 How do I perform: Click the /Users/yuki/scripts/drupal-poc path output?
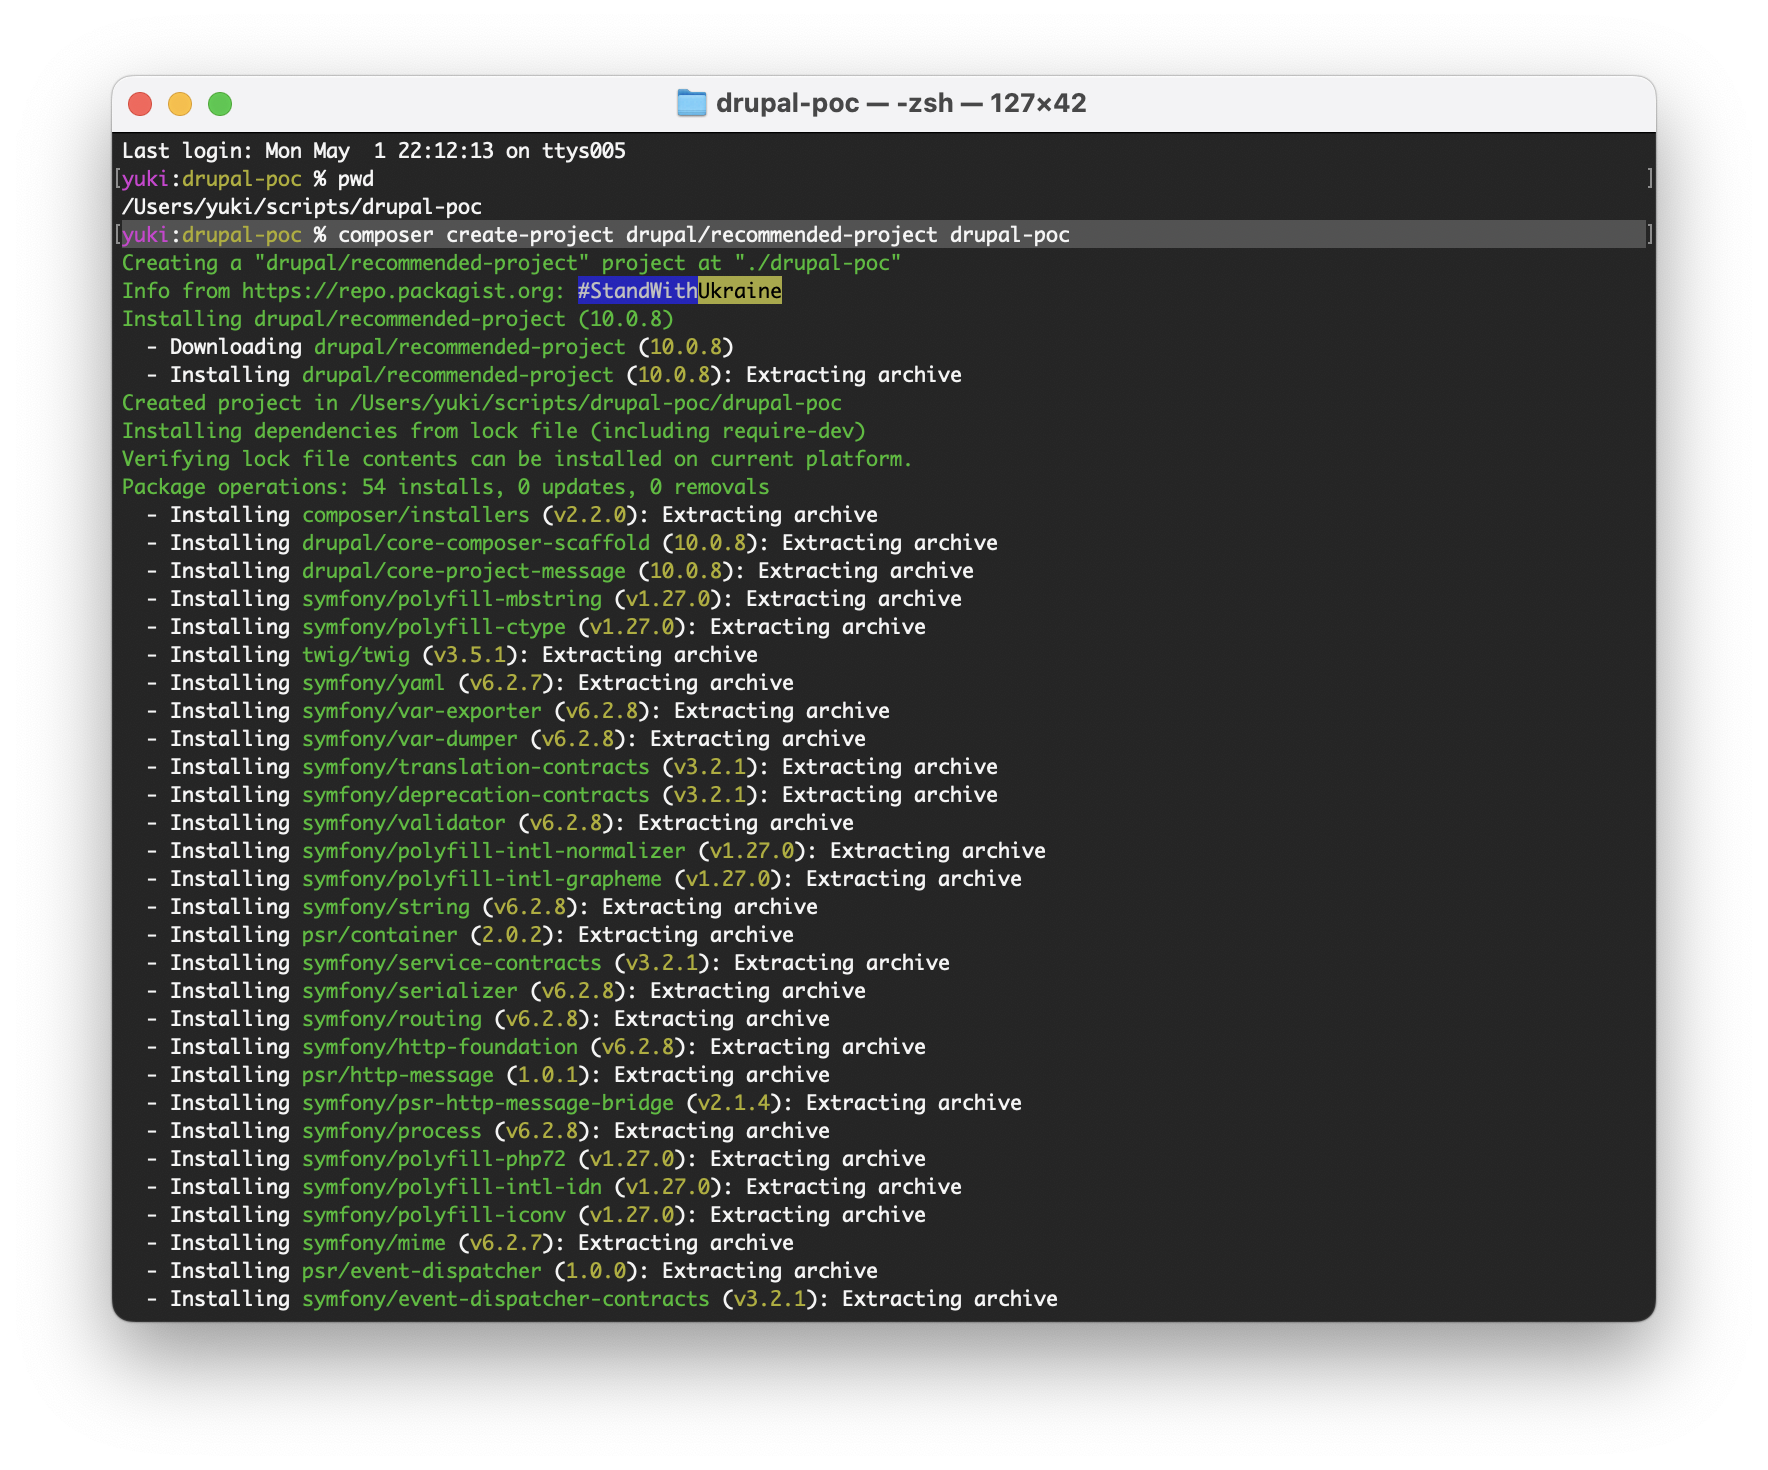pyautogui.click(x=302, y=207)
